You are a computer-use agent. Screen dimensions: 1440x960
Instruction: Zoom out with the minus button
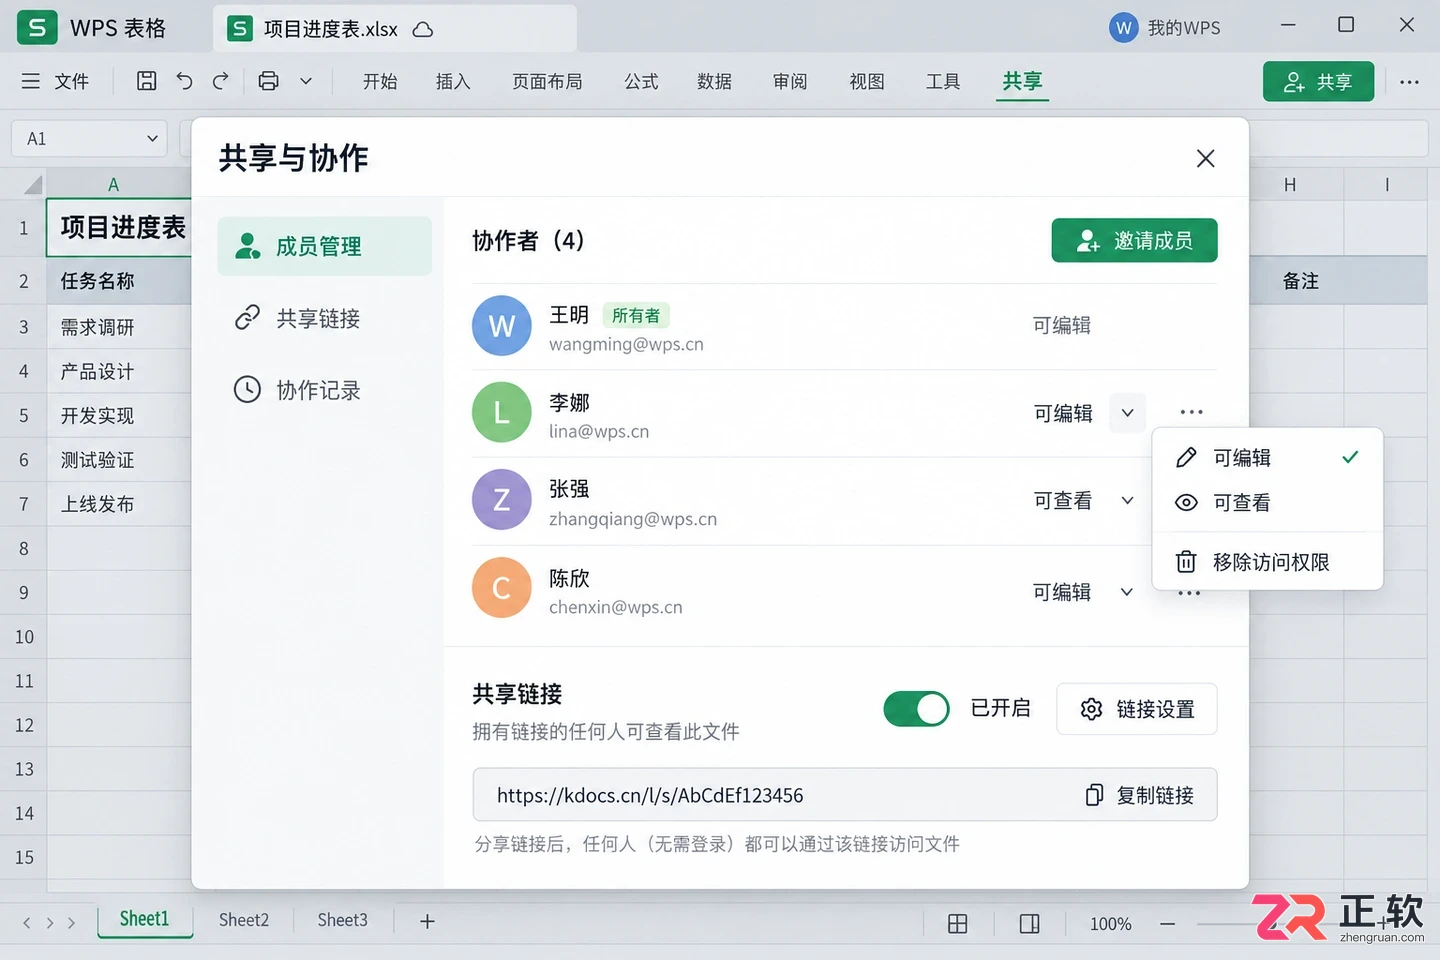[1167, 924]
